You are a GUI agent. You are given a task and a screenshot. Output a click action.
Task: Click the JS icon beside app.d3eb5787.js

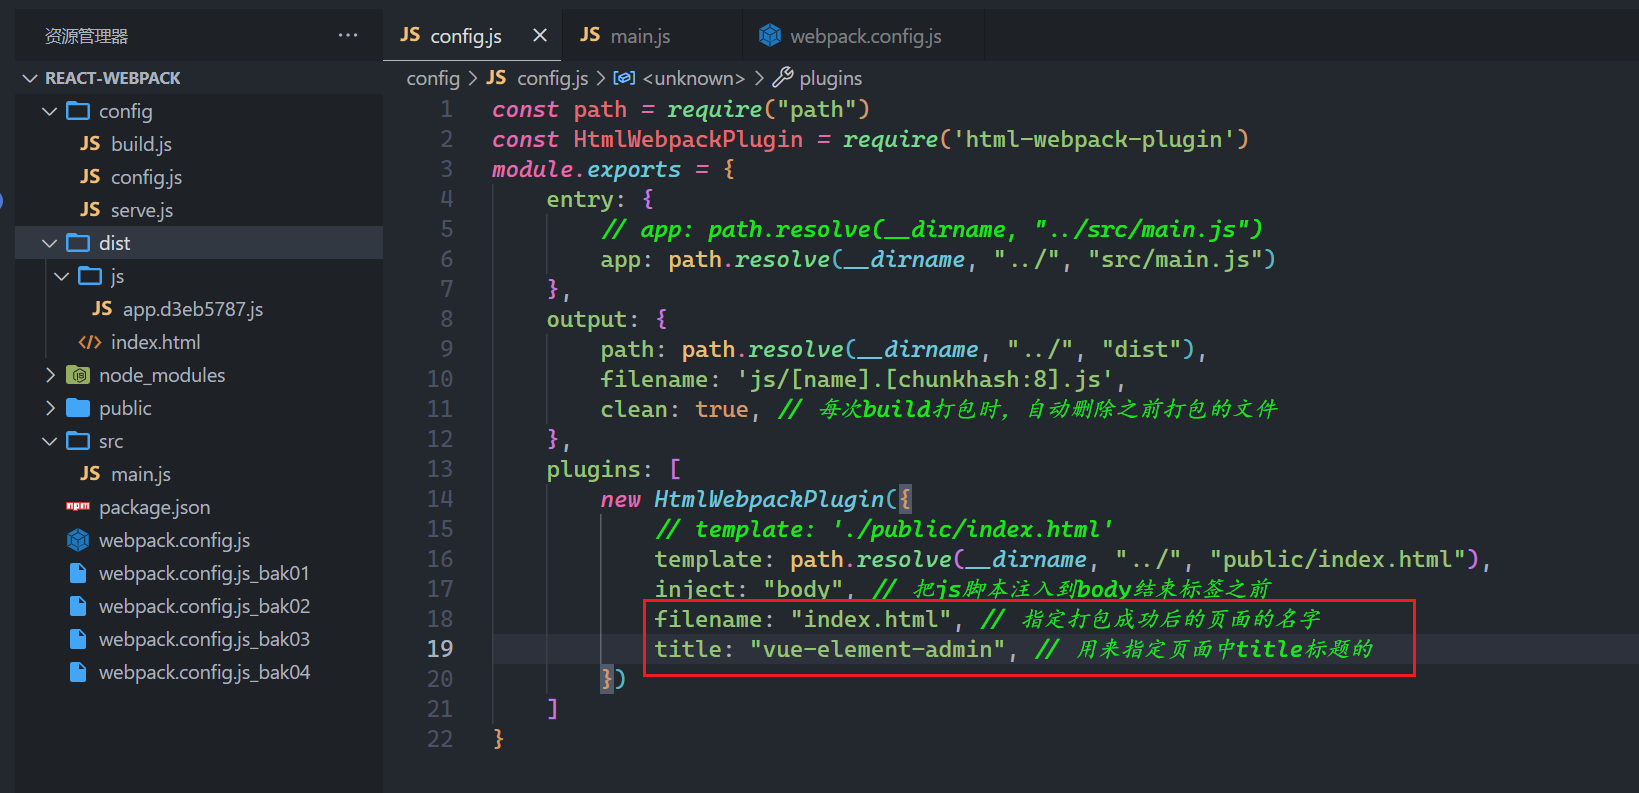point(102,309)
